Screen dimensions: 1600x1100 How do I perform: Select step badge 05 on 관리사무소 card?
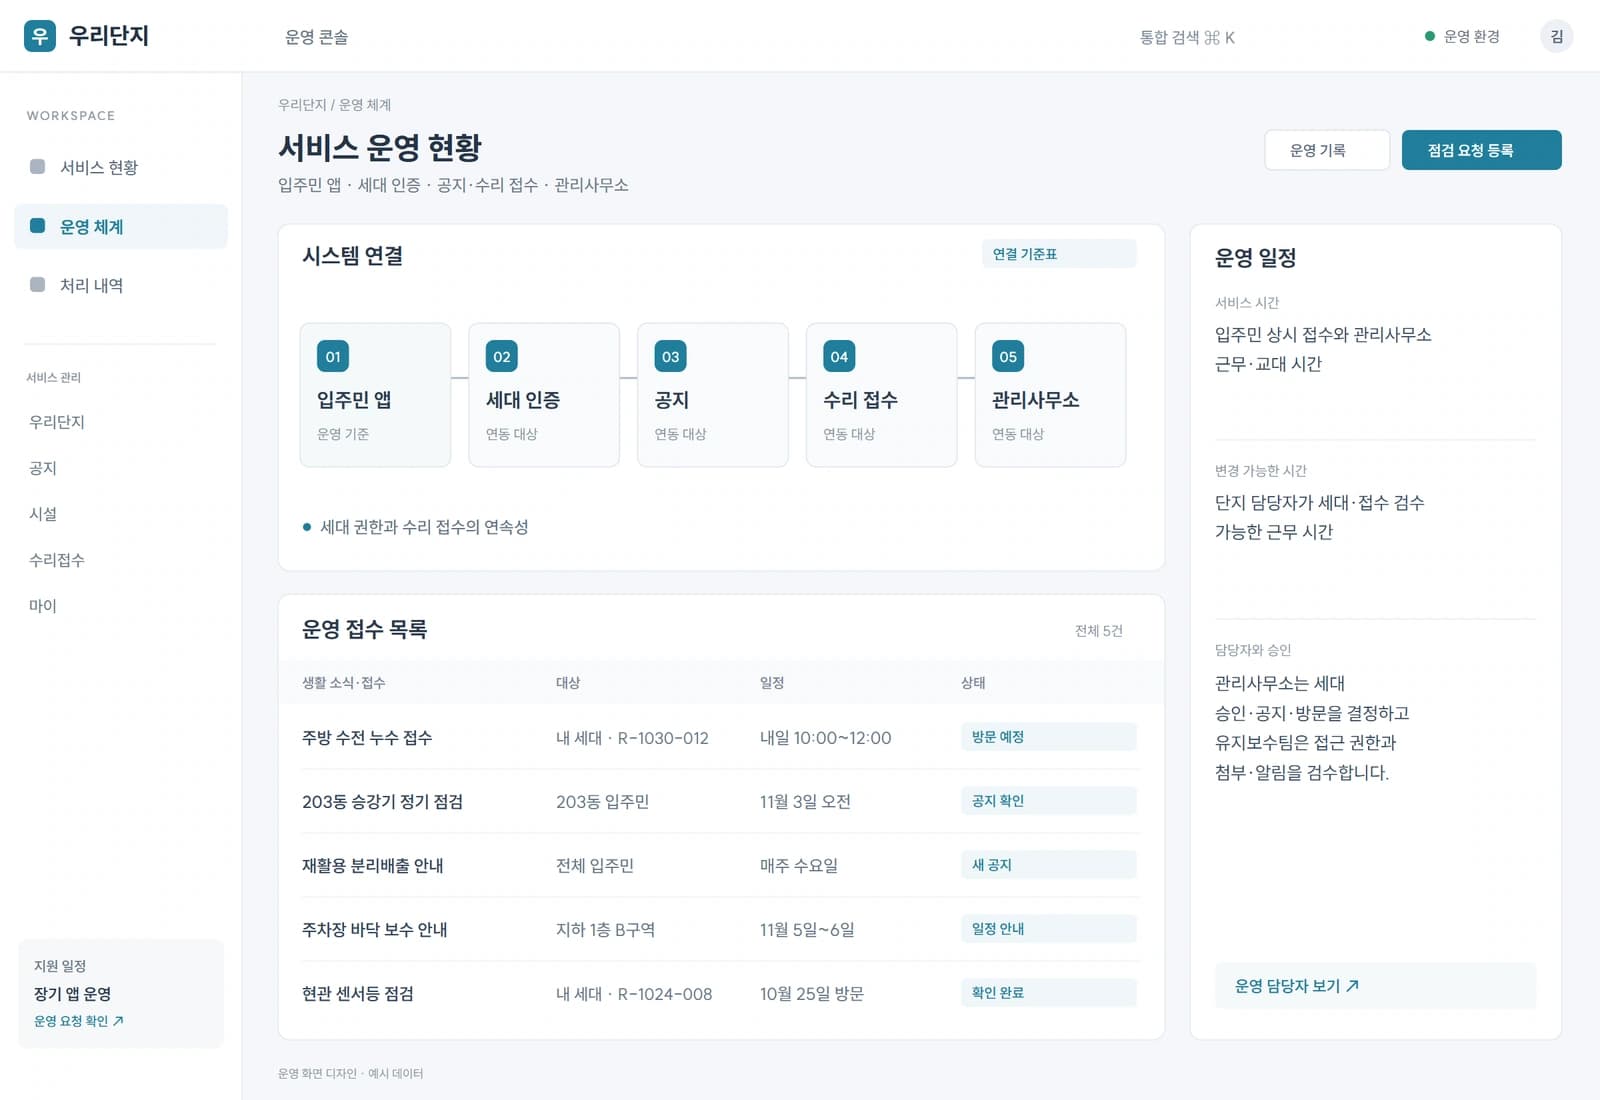click(1008, 356)
